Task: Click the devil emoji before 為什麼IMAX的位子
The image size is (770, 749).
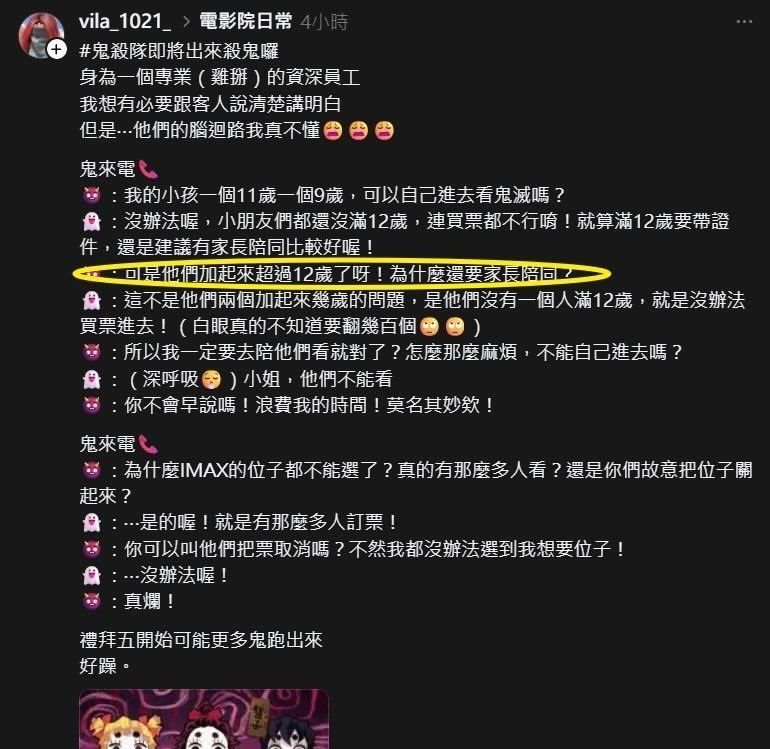Action: [92, 471]
